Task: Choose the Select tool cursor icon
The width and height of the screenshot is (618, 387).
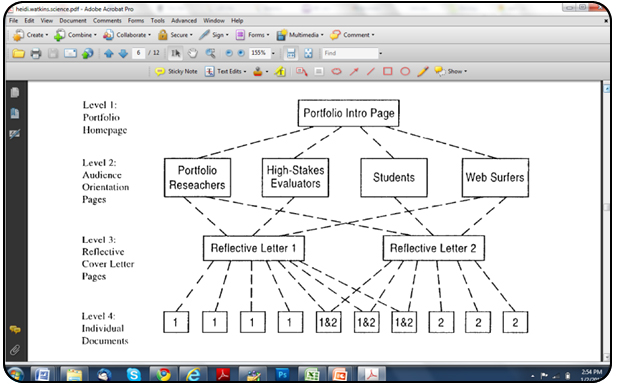Action: 175,53
